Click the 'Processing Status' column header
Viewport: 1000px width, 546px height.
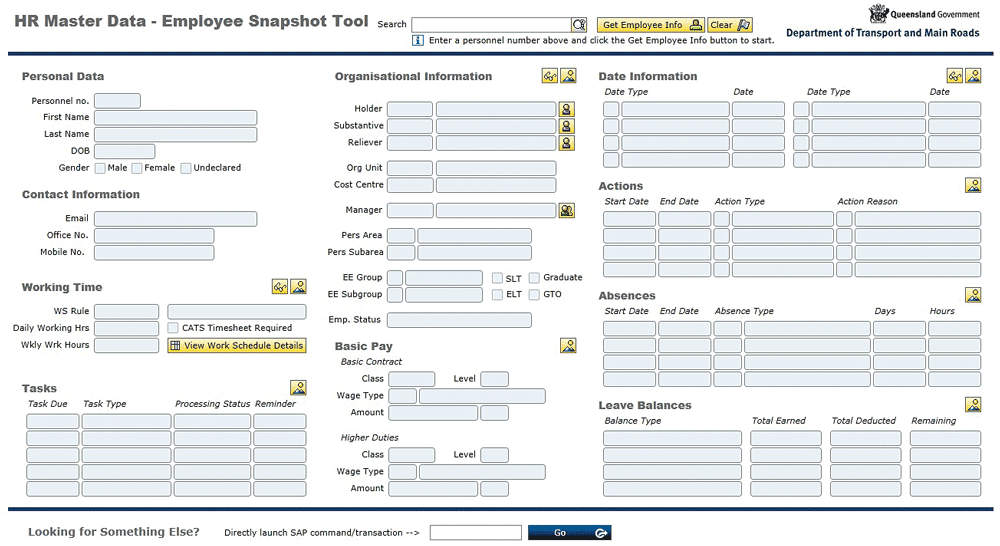[212, 404]
